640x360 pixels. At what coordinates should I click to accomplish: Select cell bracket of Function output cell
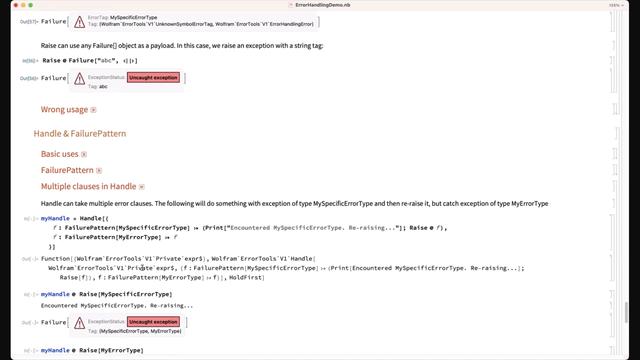click(612, 268)
